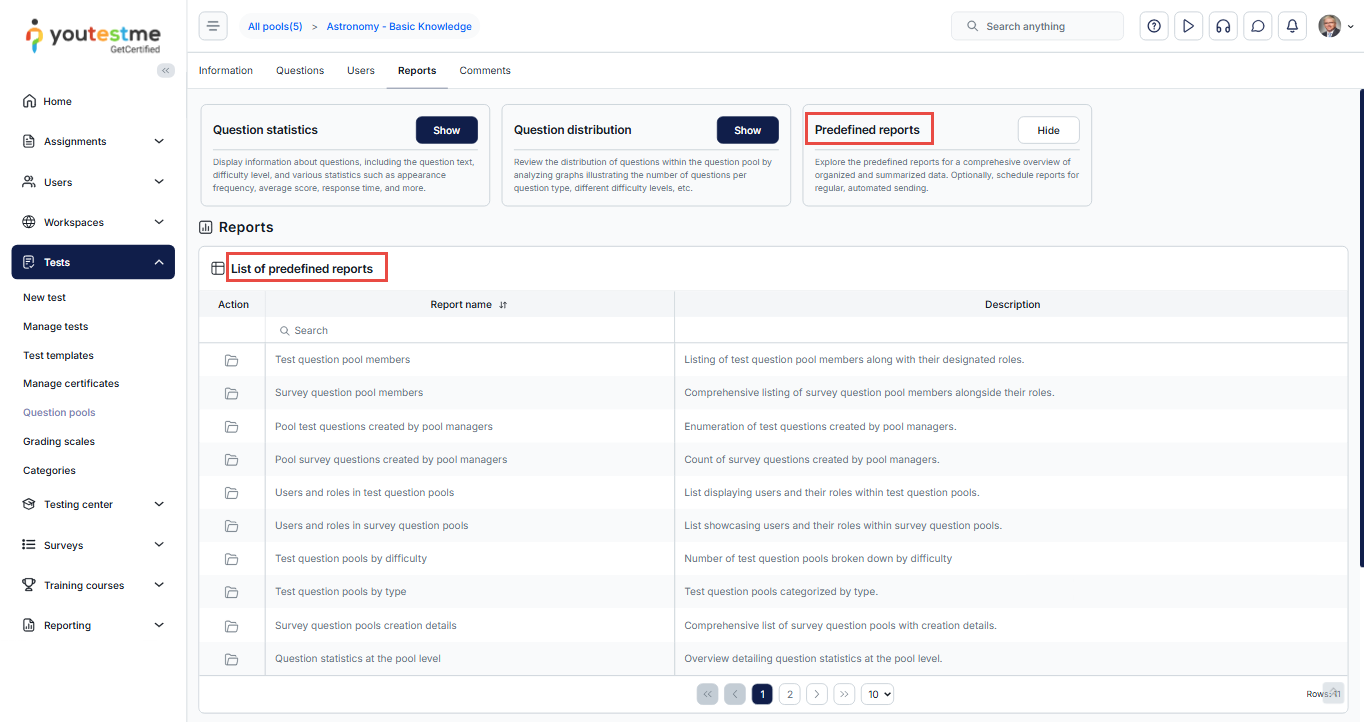This screenshot has height=722, width=1364.
Task: Click the Report name search field
Action: click(470, 331)
